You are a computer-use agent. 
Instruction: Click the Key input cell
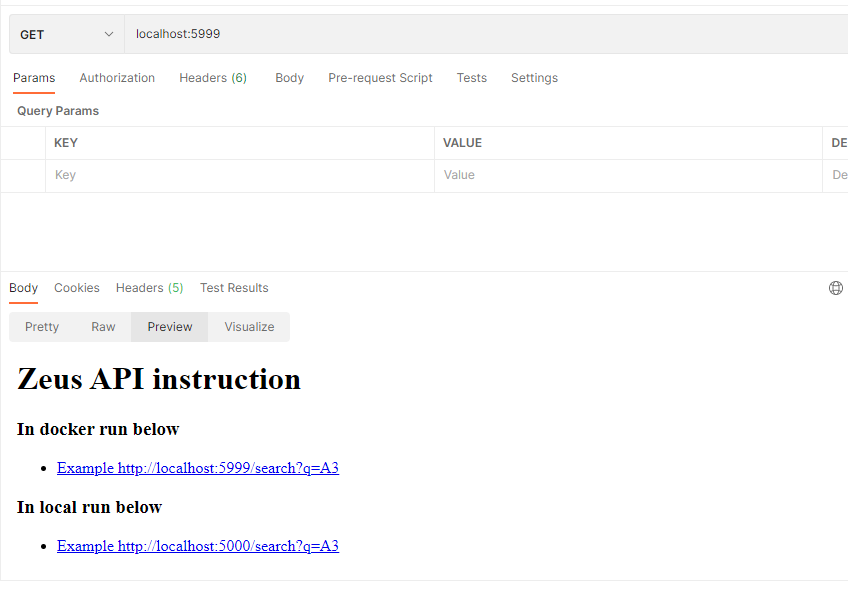click(240, 175)
